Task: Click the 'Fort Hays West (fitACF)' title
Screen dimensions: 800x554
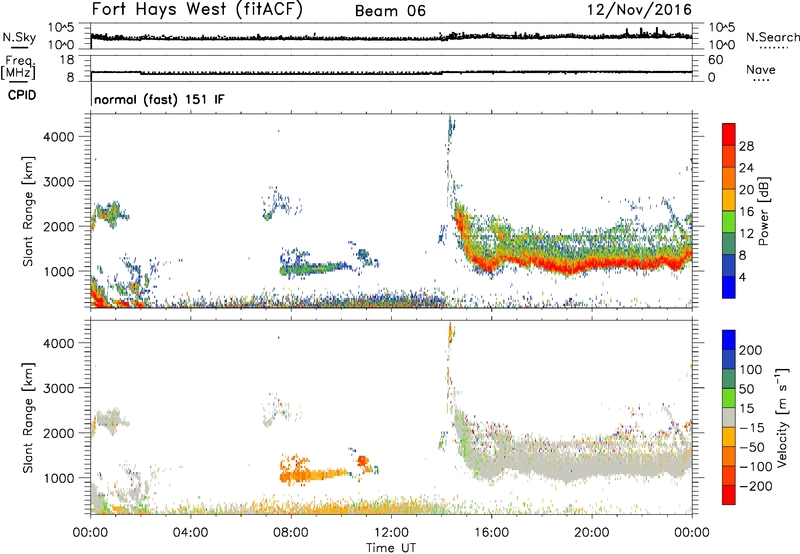Action: point(197,9)
